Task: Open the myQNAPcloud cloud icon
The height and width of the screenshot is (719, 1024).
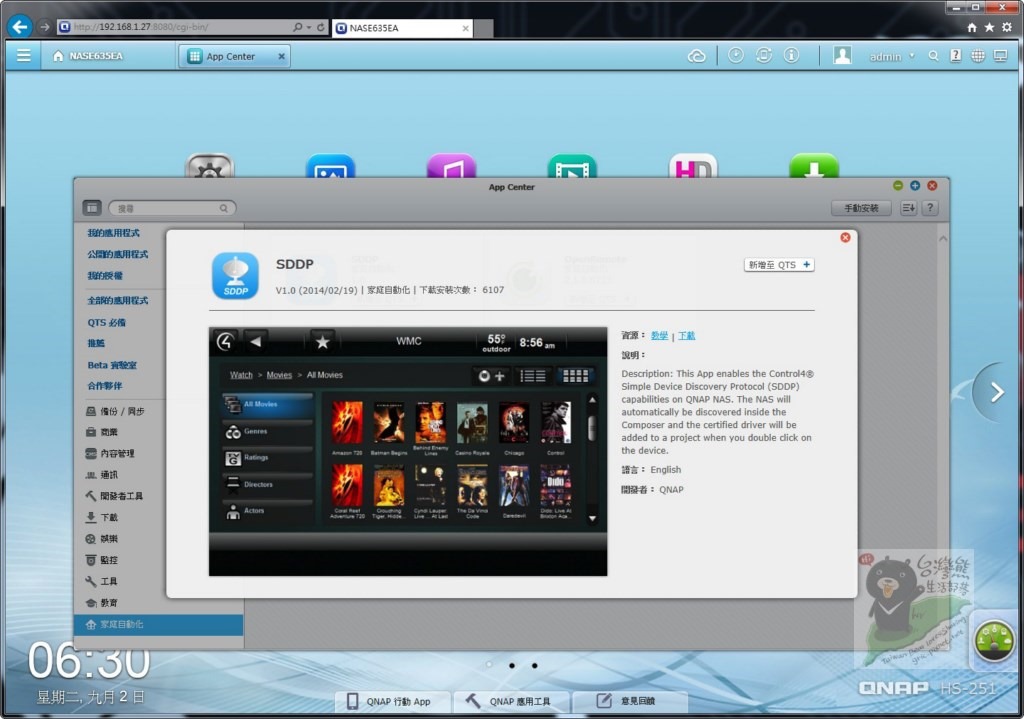Action: click(x=697, y=56)
